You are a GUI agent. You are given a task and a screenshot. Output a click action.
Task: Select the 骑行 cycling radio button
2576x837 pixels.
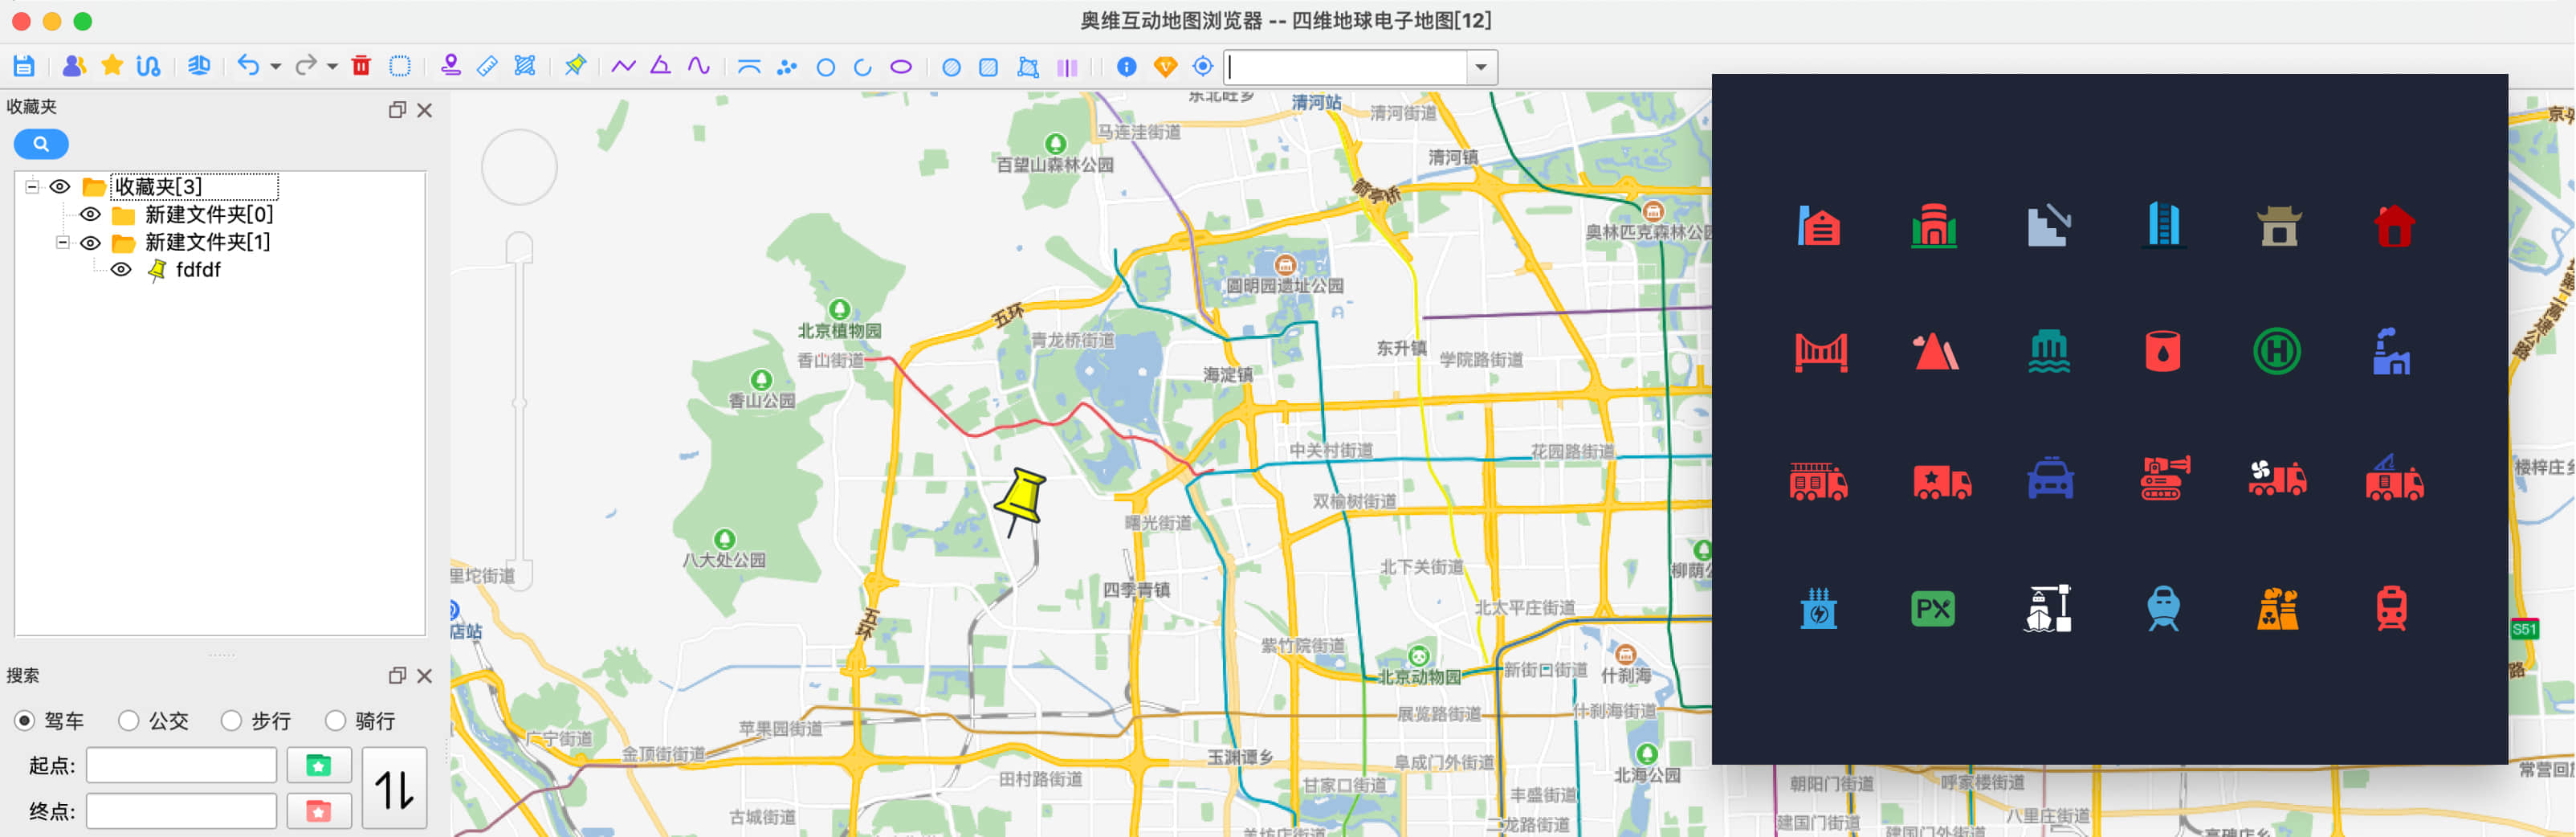(x=335, y=720)
